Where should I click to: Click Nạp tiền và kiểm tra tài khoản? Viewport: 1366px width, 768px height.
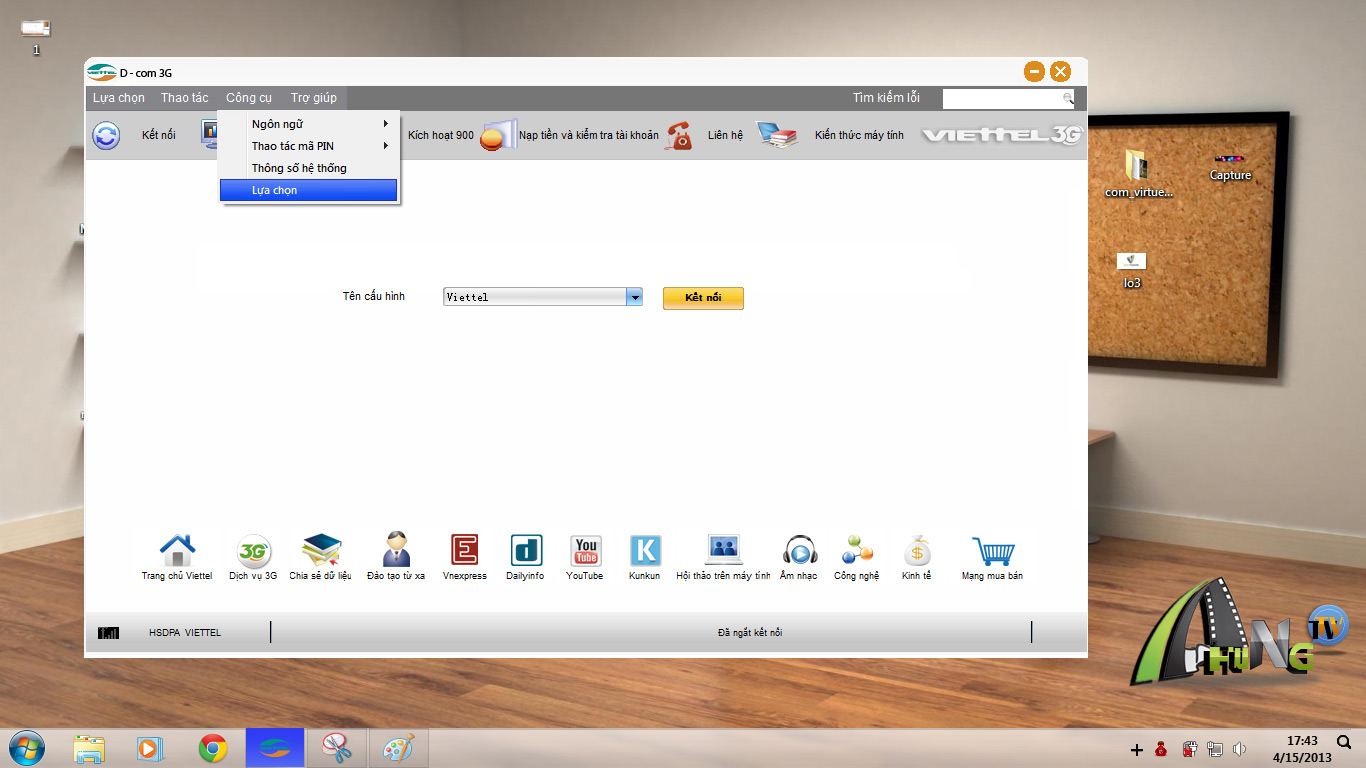(589, 135)
